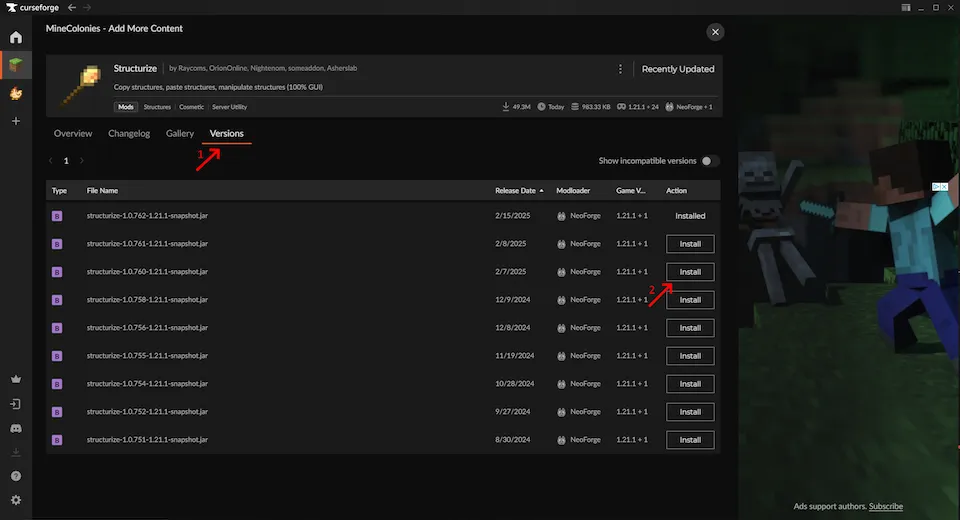Open the Overview tab
Screen dimensions: 960x520
coord(73,134)
